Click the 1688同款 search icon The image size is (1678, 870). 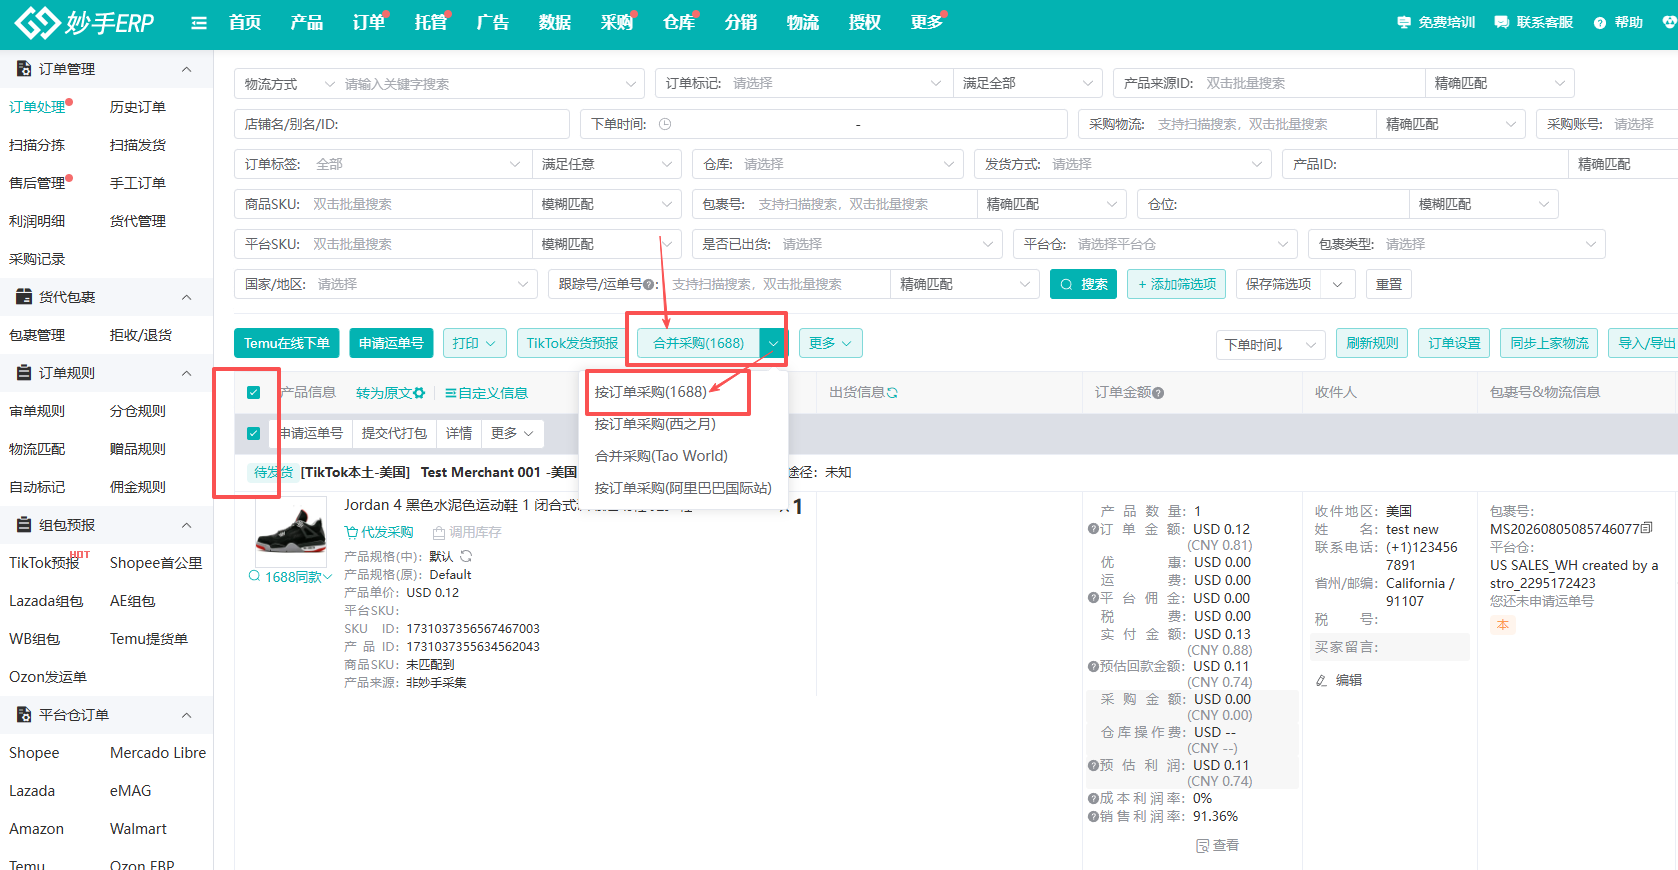pos(255,576)
